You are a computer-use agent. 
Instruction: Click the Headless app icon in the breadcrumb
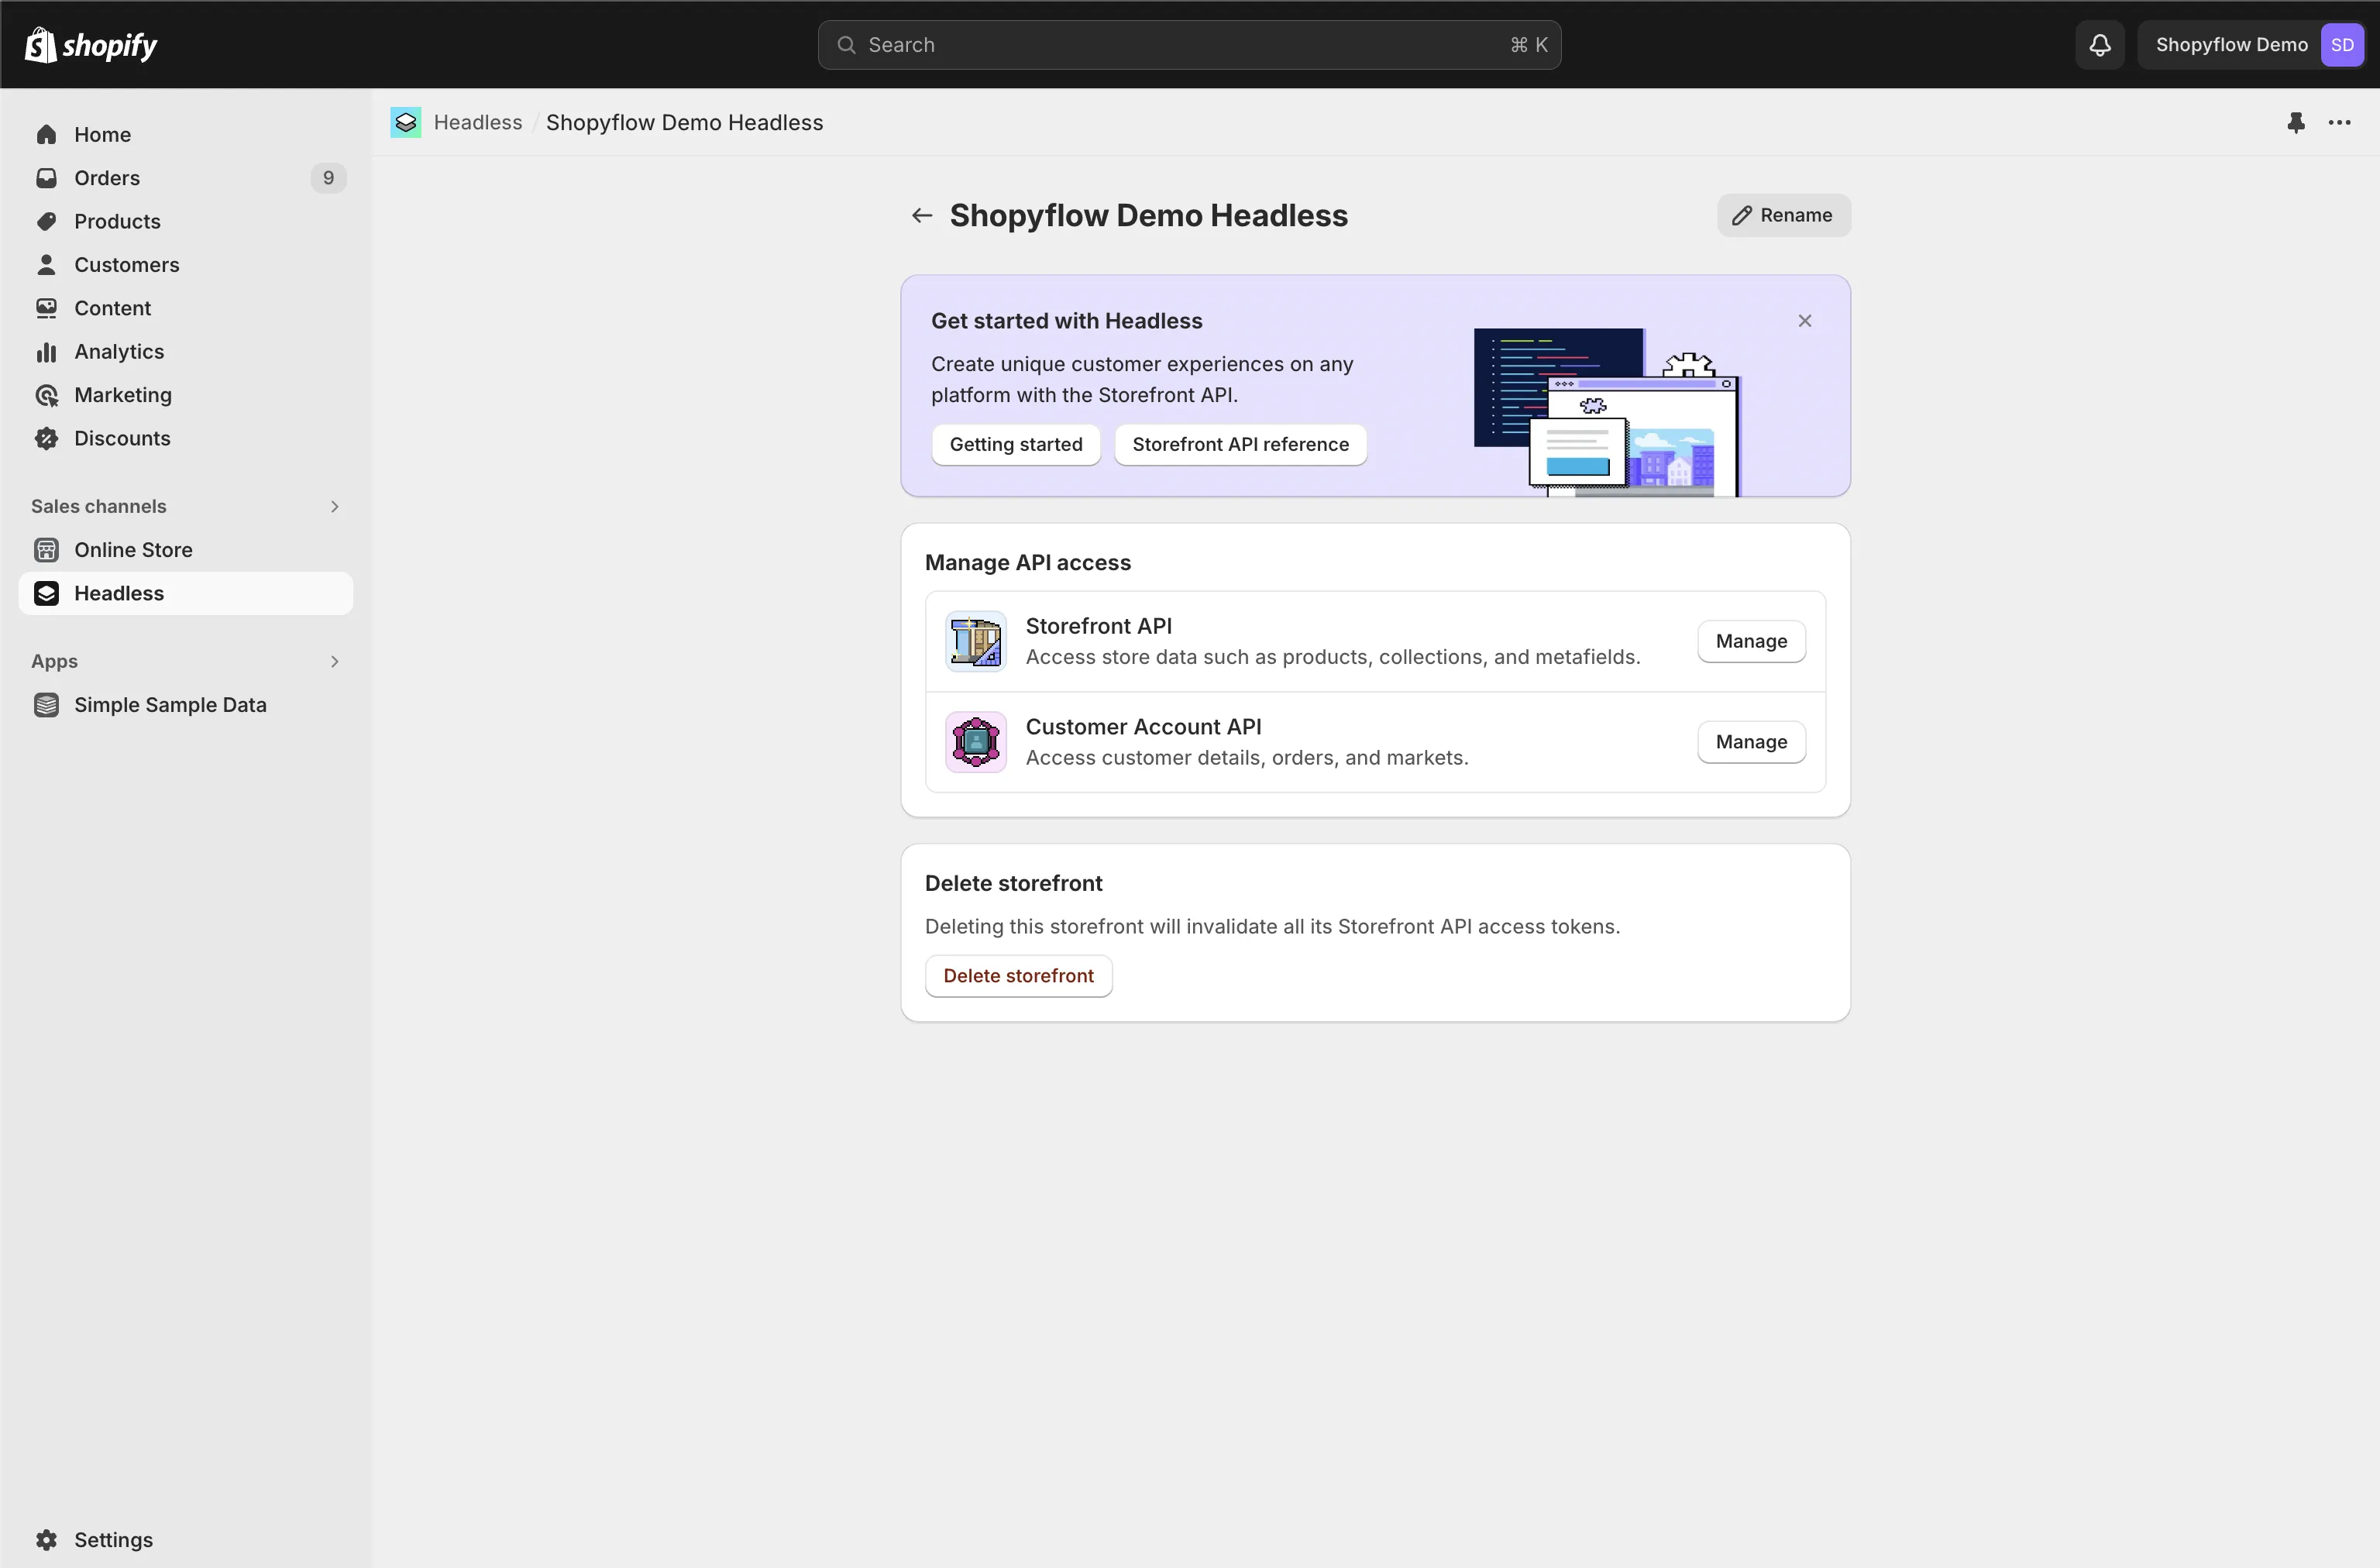pyautogui.click(x=406, y=122)
